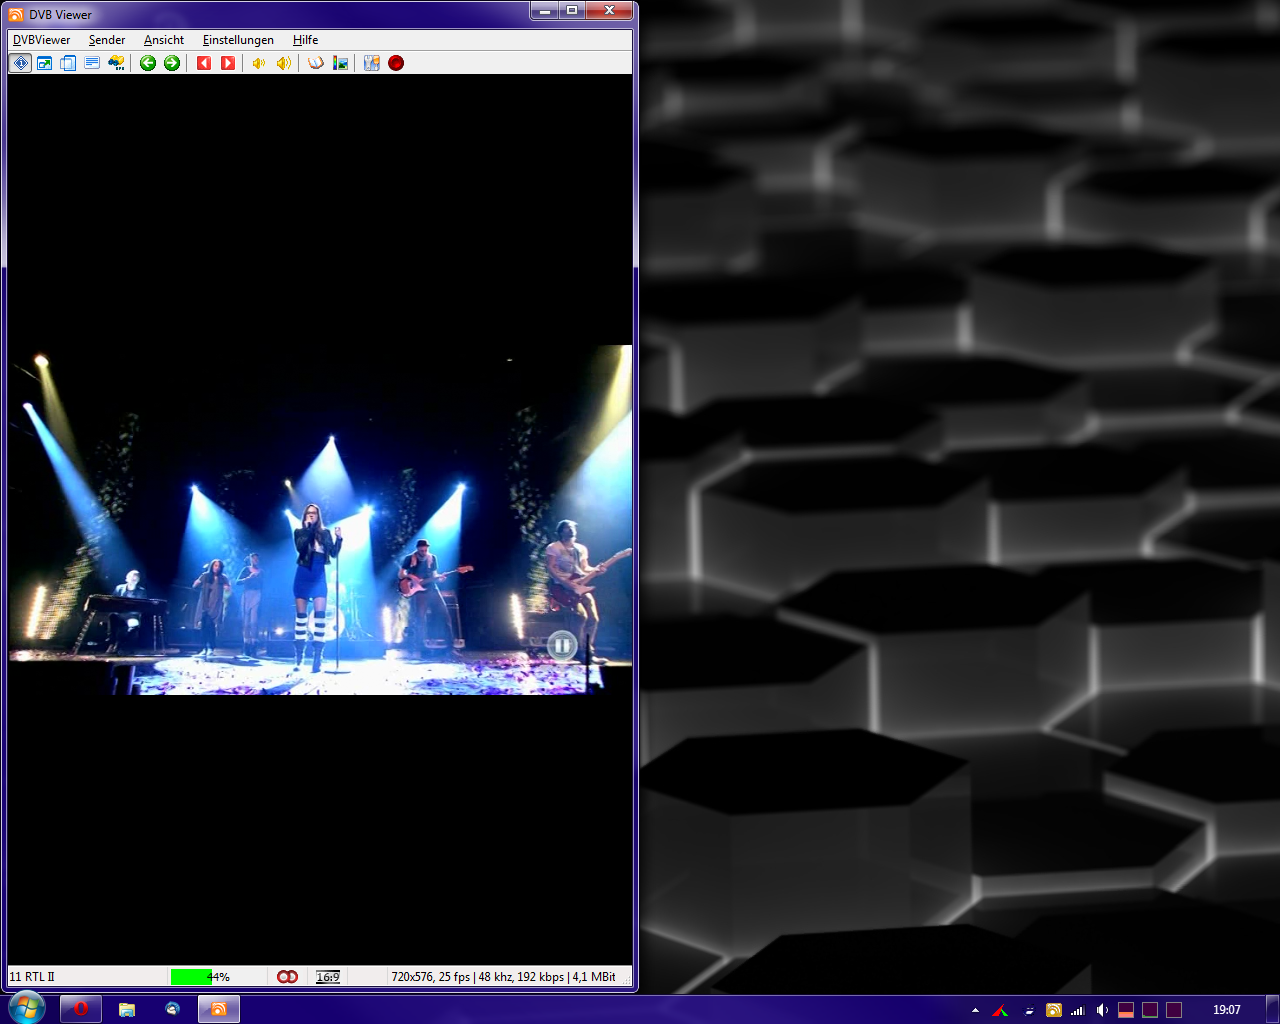Click the concert video display area
The height and width of the screenshot is (1024, 1280).
point(320,520)
